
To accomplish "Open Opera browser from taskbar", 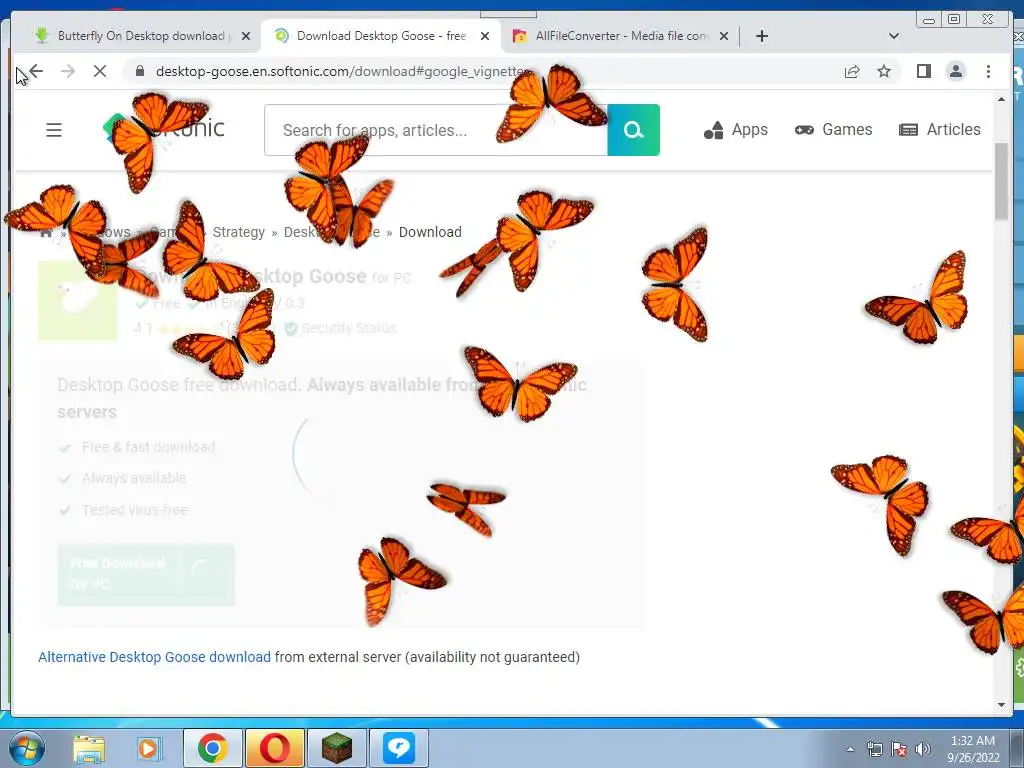I will coord(274,748).
